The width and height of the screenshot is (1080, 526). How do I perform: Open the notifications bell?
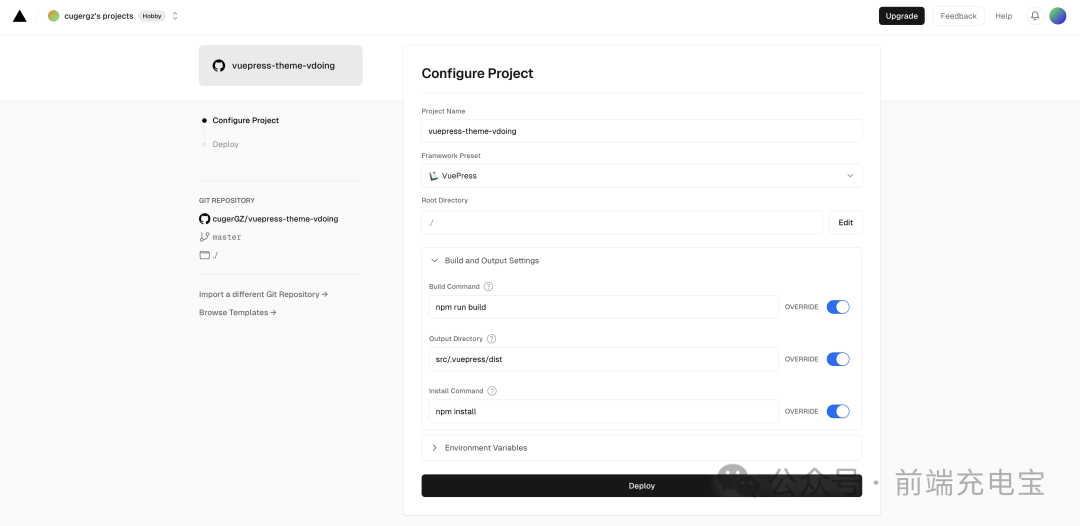click(x=1035, y=16)
